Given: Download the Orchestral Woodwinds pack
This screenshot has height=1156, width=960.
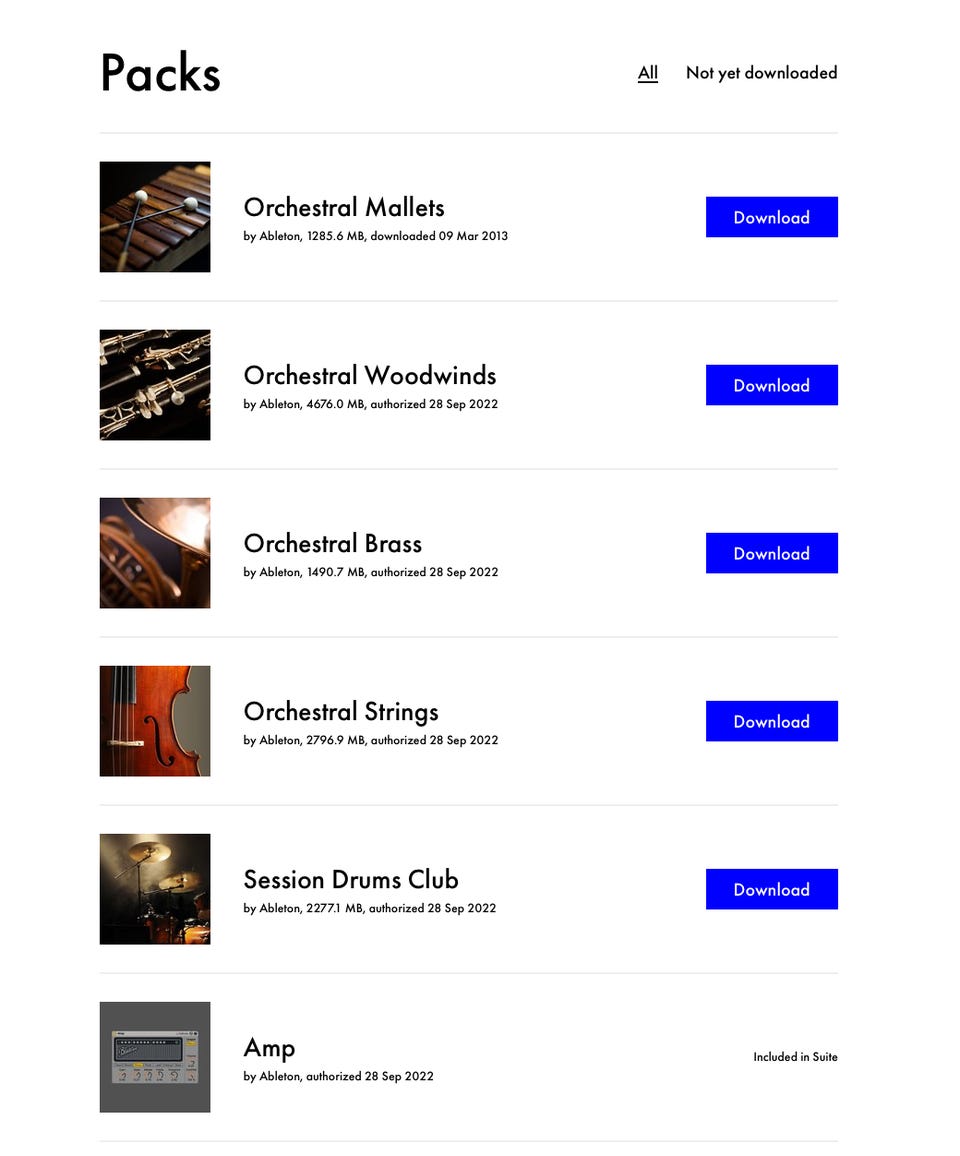Looking at the screenshot, I should 771,385.
